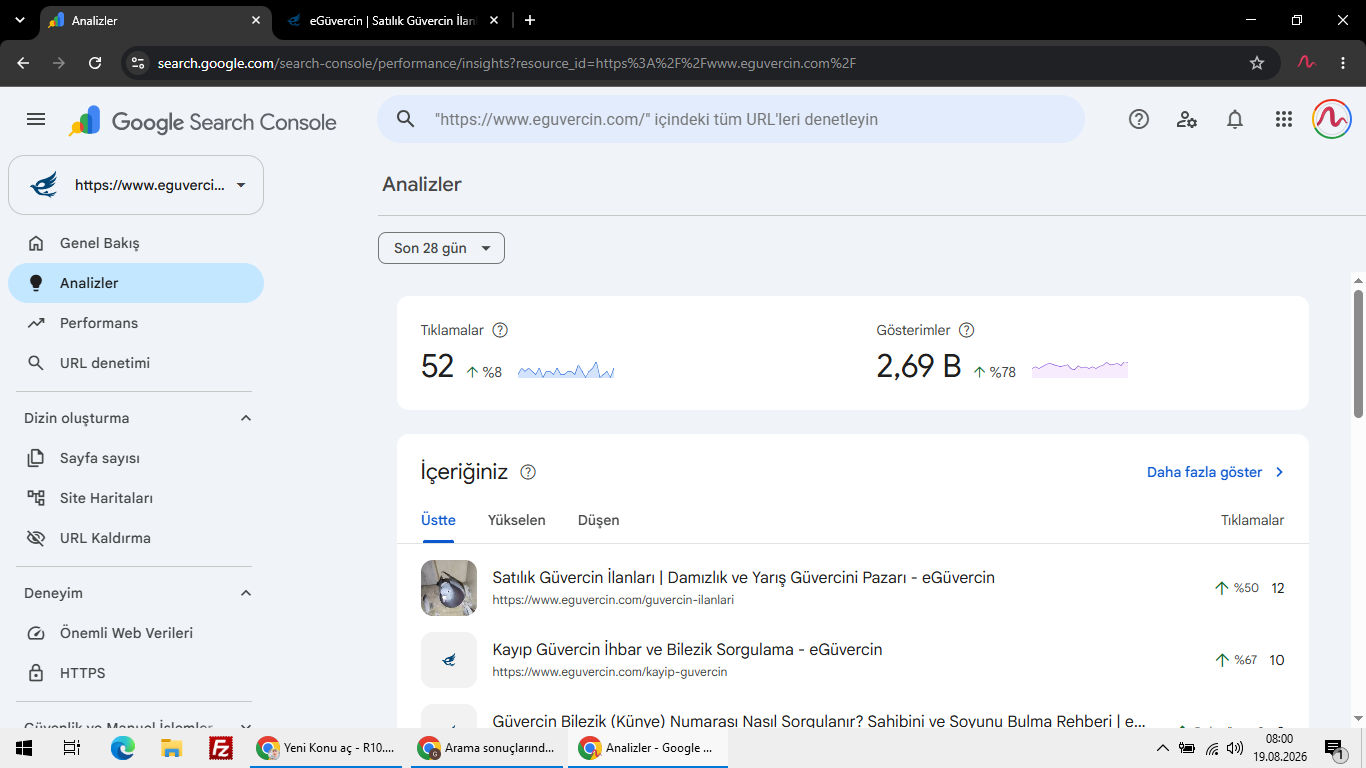The height and width of the screenshot is (768, 1366).
Task: Click the guvercin-ilanlari pigeon thumbnail
Action: tap(449, 588)
